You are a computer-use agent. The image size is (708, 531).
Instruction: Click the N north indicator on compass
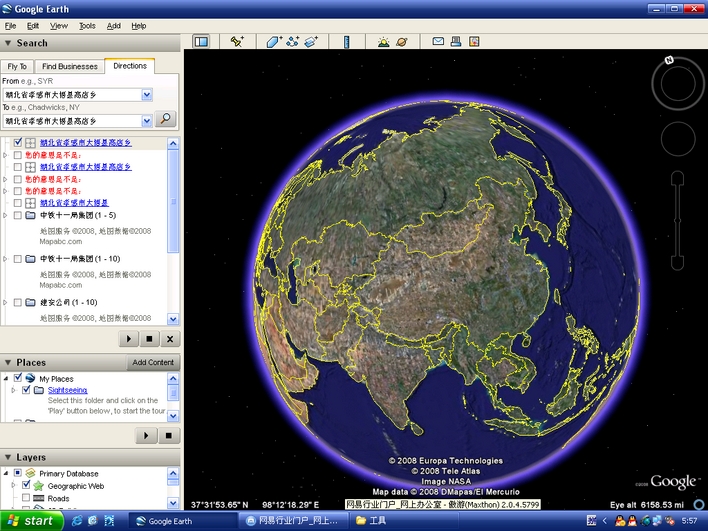tap(669, 60)
